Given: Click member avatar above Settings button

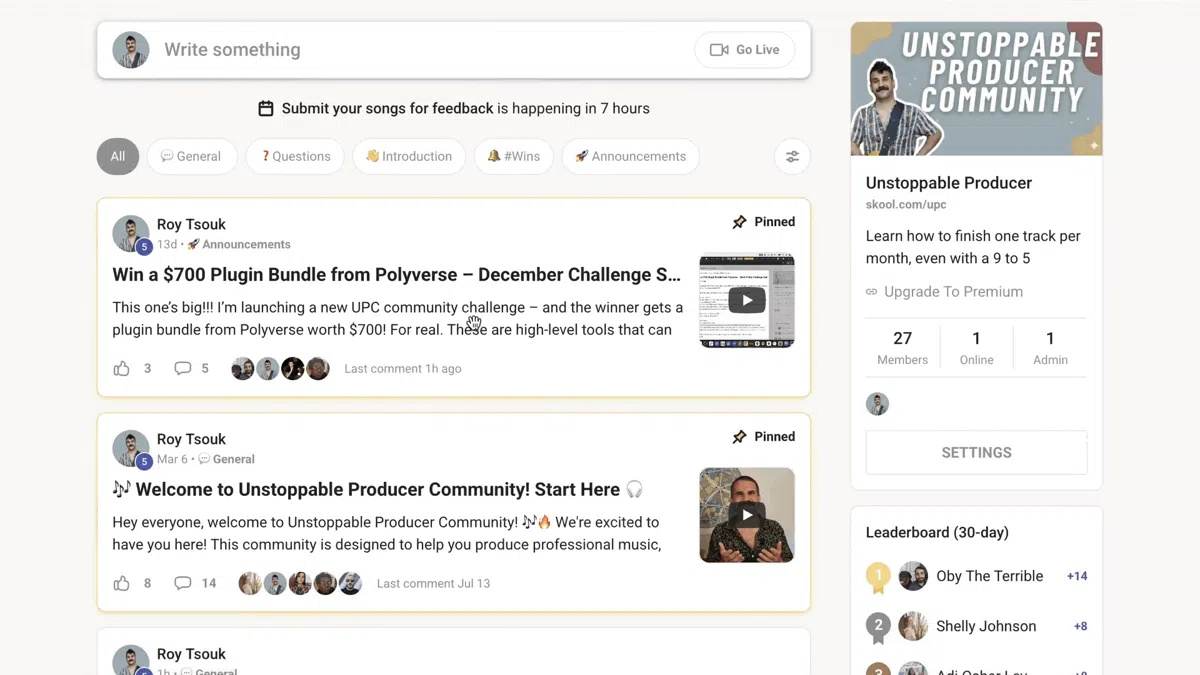Looking at the screenshot, I should (877, 404).
